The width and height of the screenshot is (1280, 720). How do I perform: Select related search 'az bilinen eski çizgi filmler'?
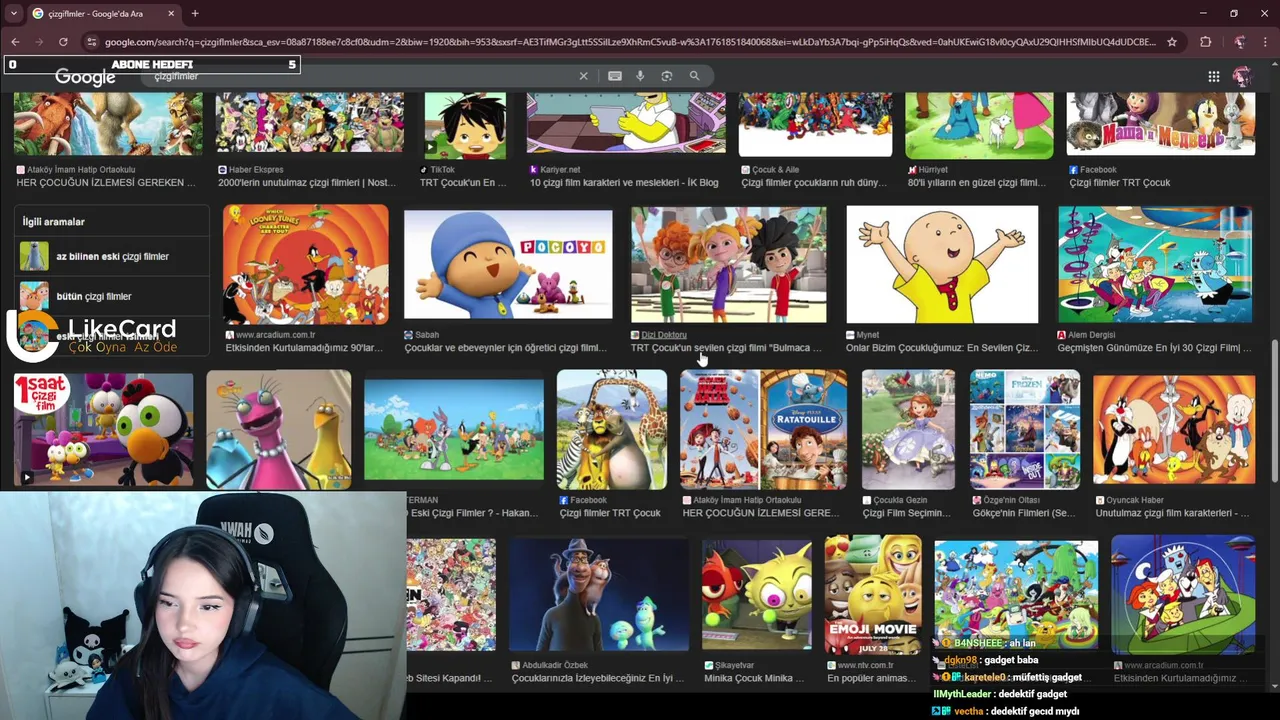[112, 256]
